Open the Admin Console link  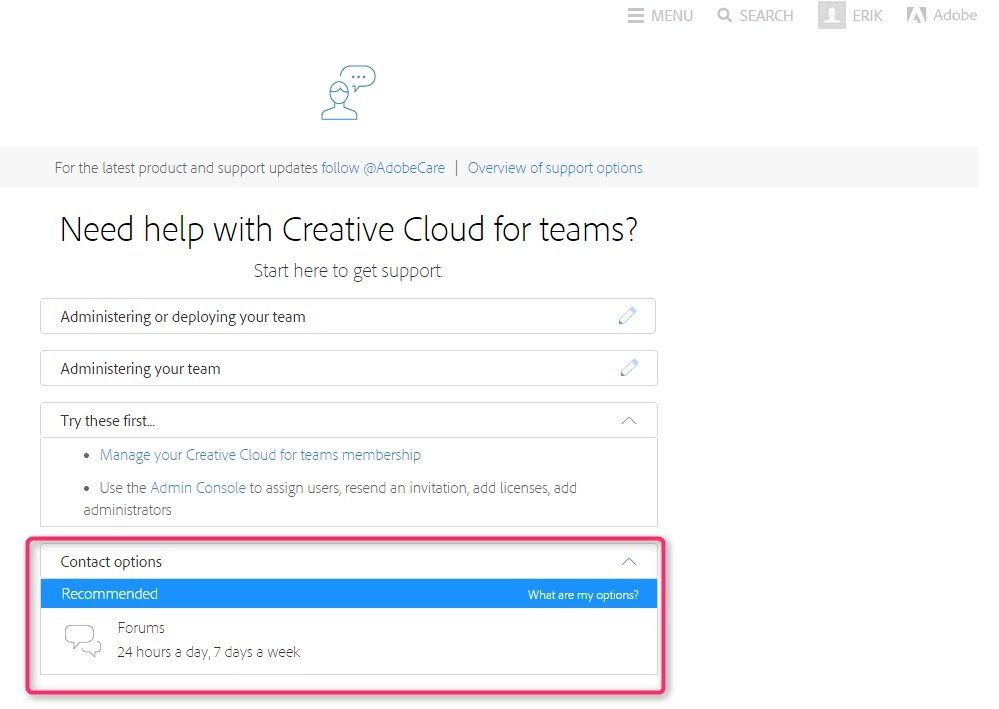(198, 488)
